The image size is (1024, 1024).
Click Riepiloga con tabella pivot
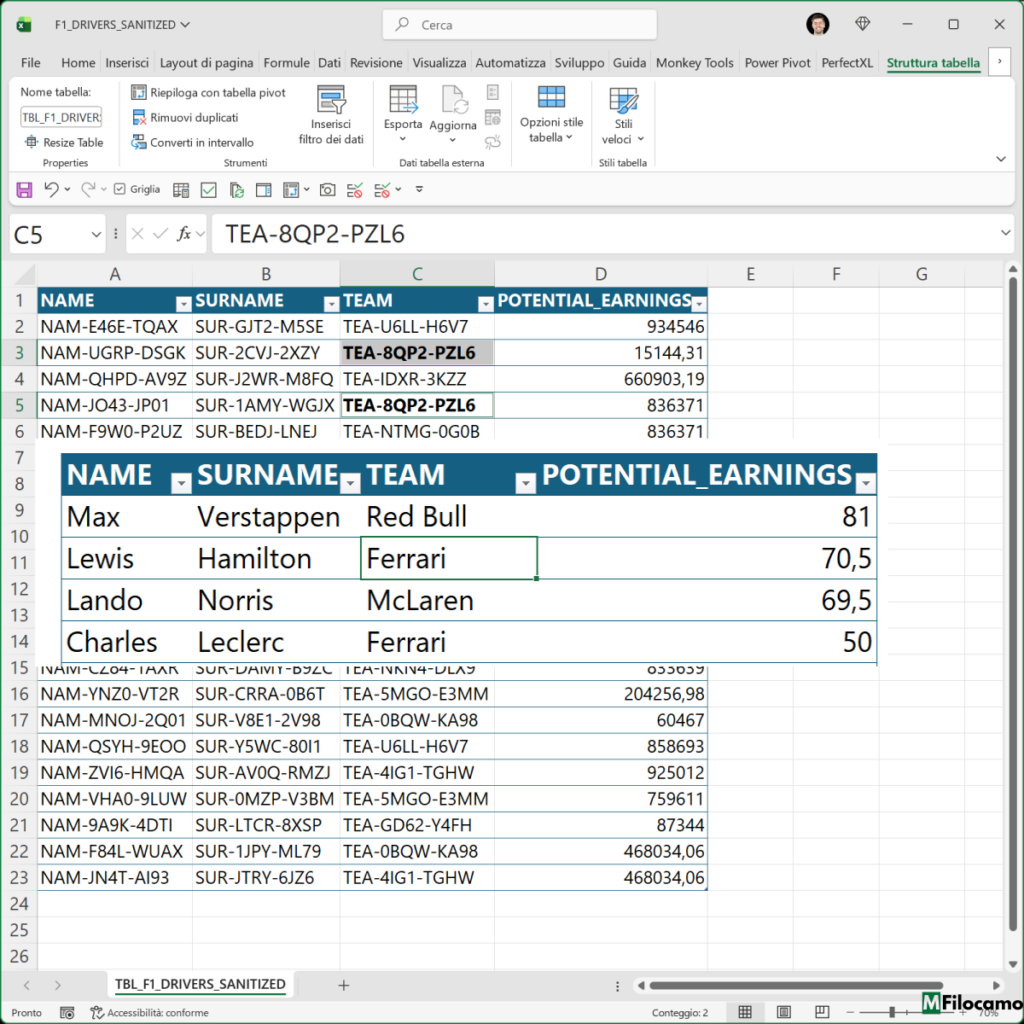[208, 93]
